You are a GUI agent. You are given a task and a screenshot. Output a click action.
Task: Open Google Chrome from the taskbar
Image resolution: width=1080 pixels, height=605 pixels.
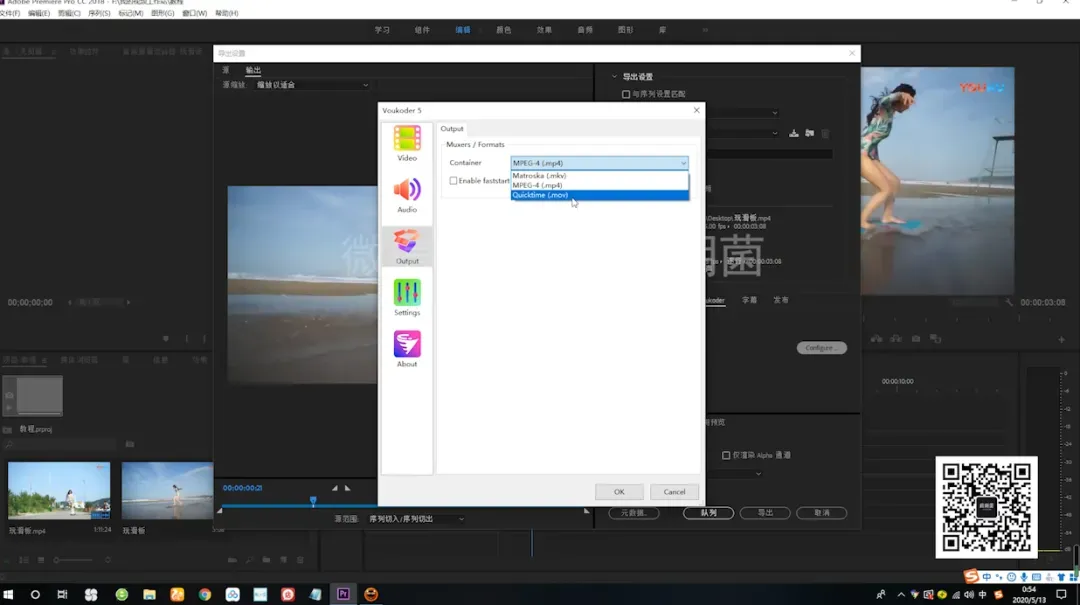tap(205, 594)
